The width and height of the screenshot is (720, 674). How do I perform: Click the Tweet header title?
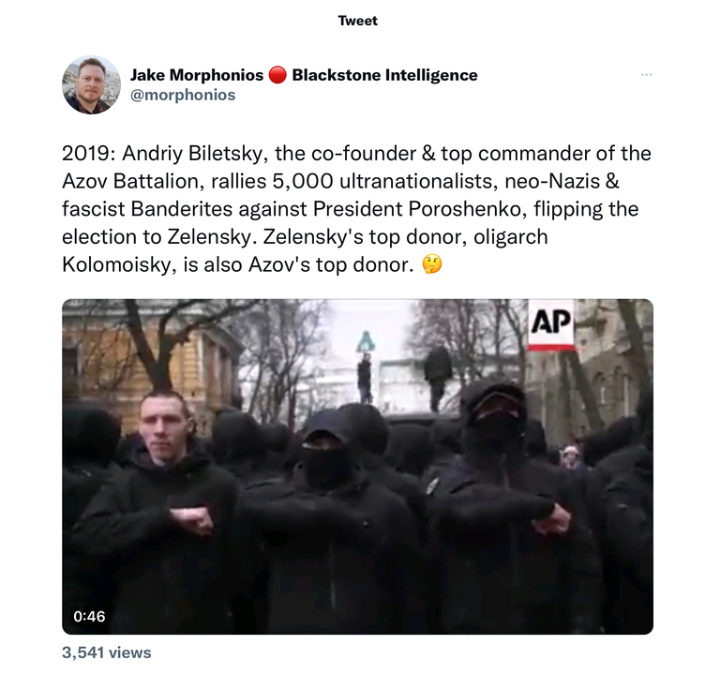(x=358, y=21)
